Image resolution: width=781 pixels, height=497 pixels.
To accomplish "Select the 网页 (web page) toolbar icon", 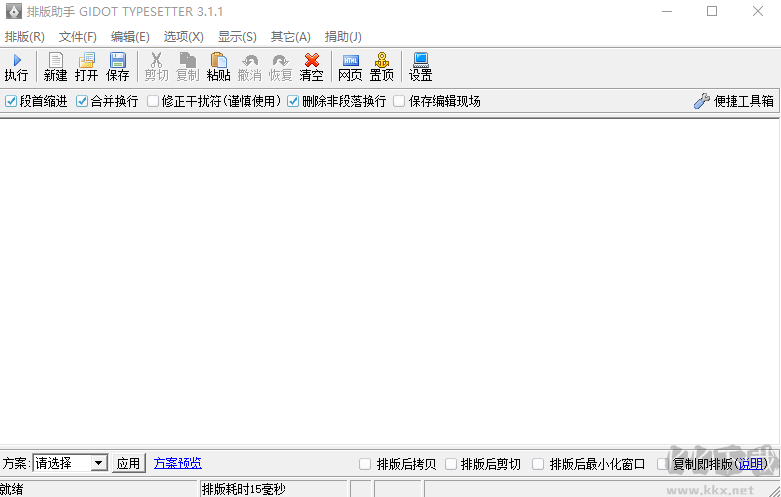I will pos(350,67).
